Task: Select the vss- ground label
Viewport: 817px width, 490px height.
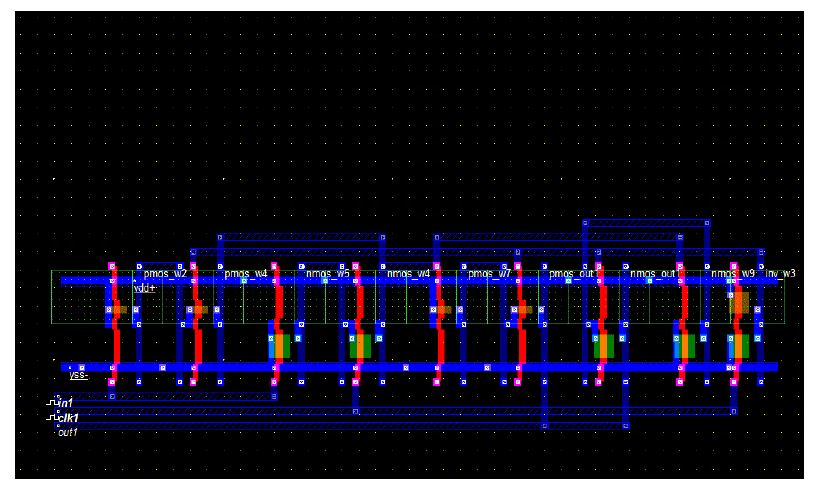Action: tap(78, 376)
